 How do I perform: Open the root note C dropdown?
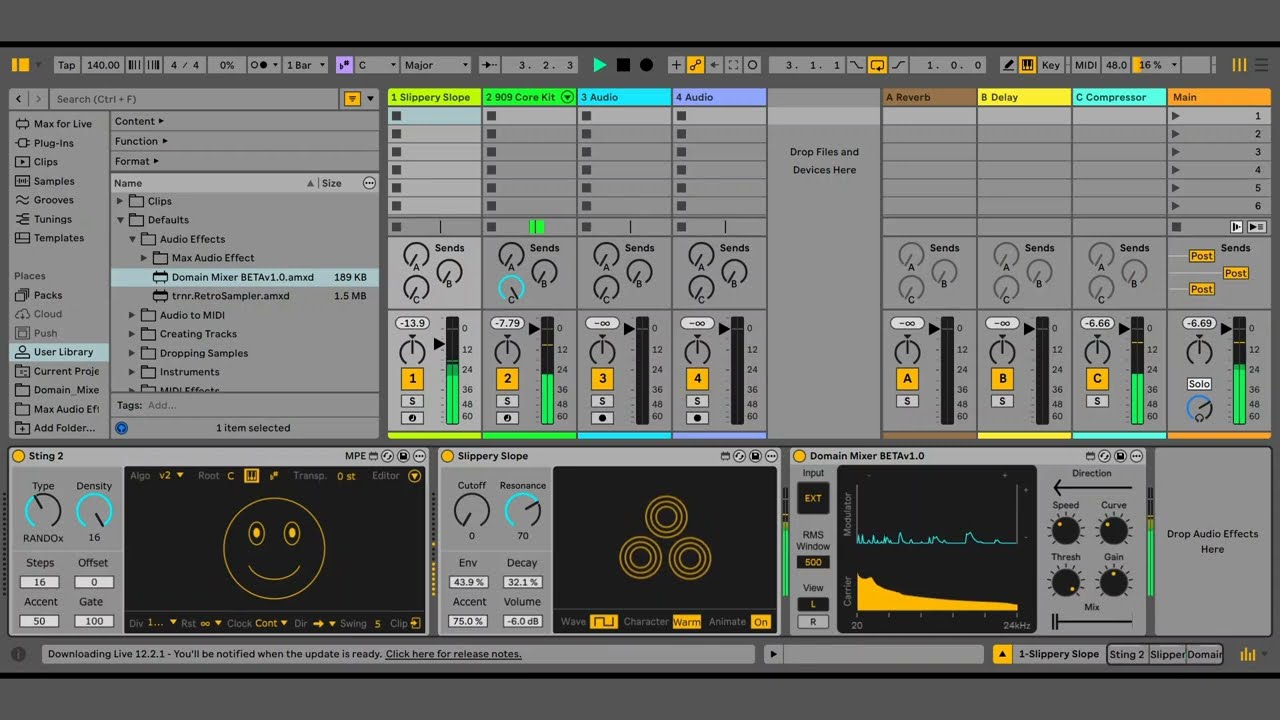coord(376,65)
